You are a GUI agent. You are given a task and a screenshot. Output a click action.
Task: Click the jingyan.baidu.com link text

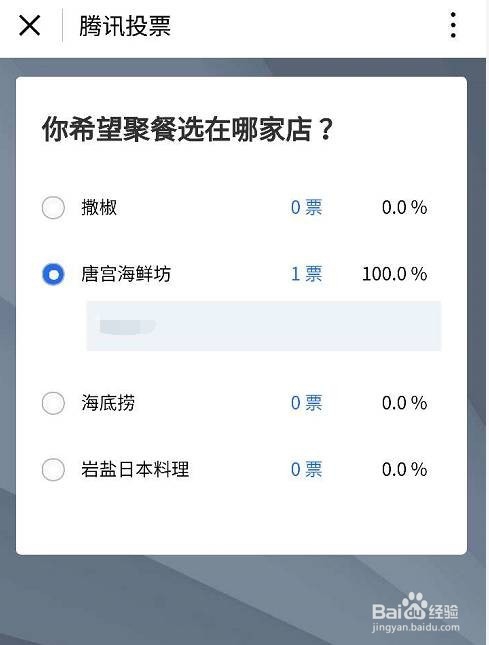416,628
